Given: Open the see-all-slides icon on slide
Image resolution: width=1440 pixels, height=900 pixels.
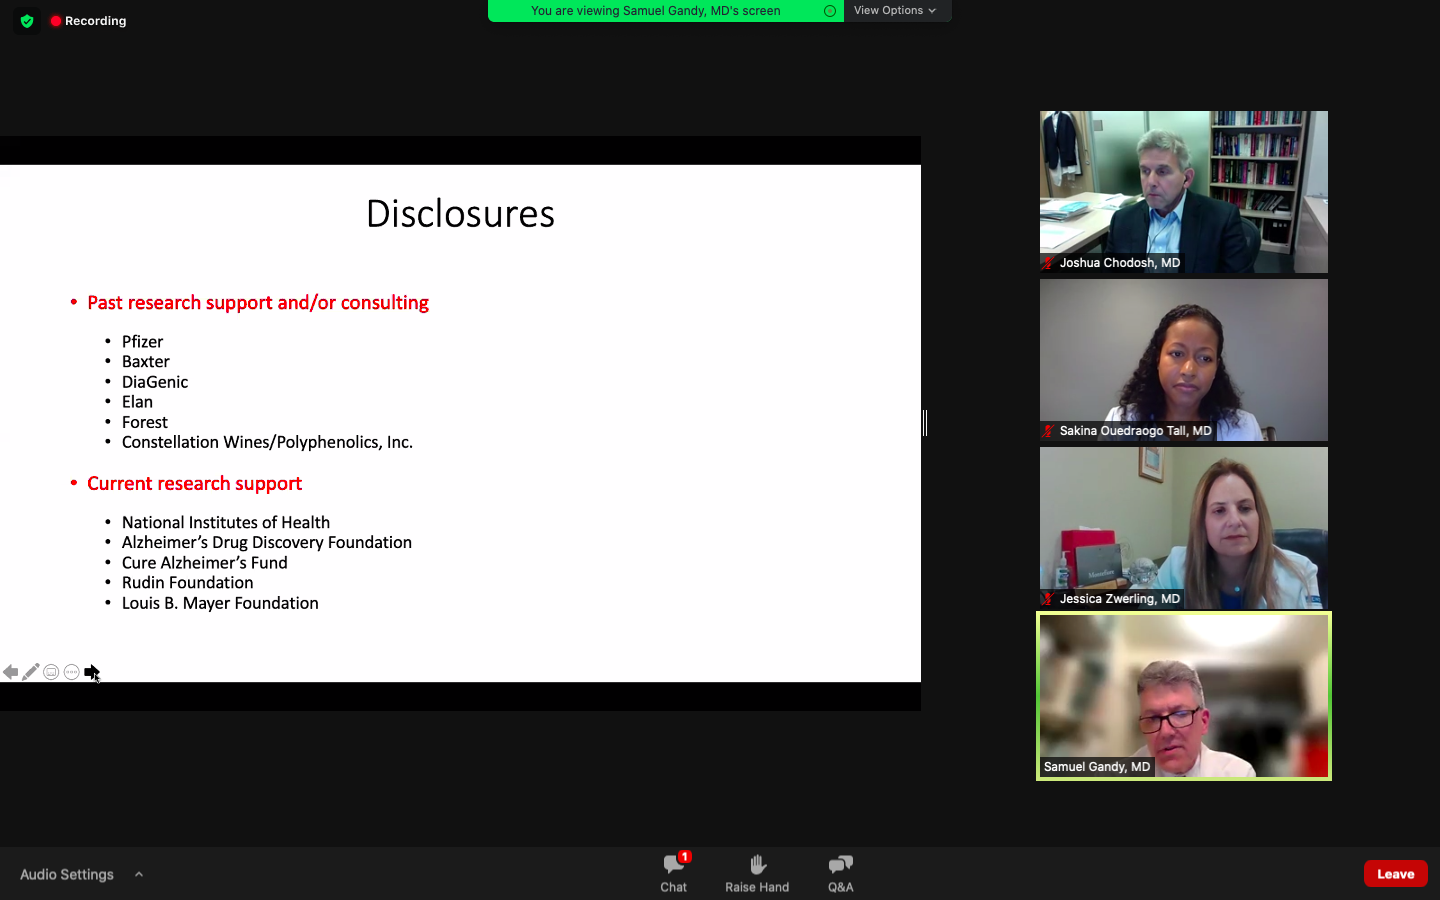Looking at the screenshot, I should (x=51, y=672).
